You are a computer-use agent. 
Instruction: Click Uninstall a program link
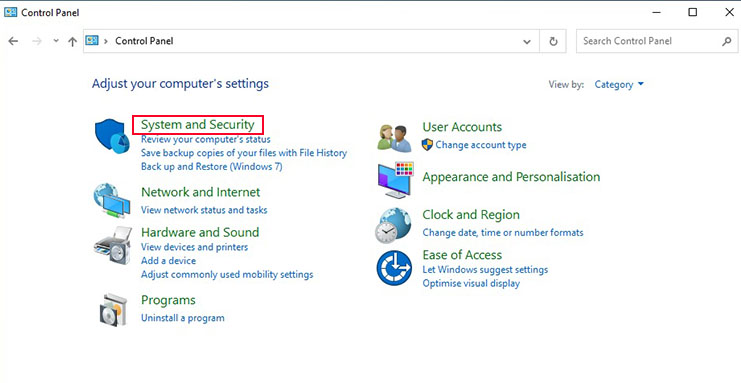click(x=182, y=318)
